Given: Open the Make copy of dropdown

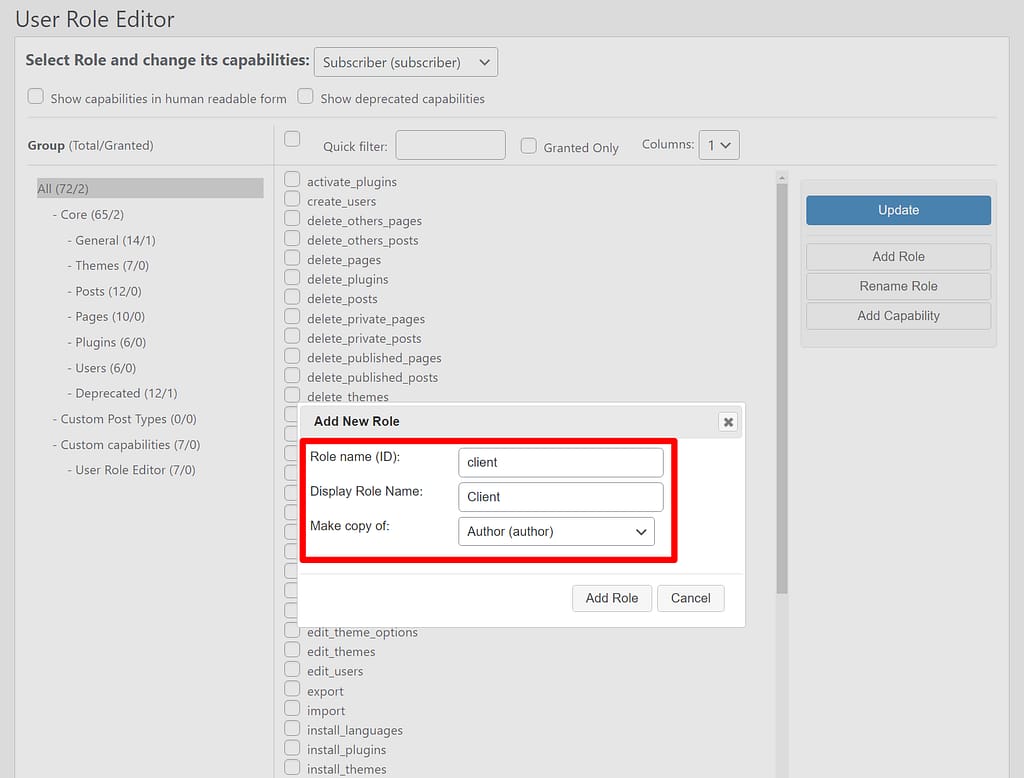Looking at the screenshot, I should pos(556,532).
